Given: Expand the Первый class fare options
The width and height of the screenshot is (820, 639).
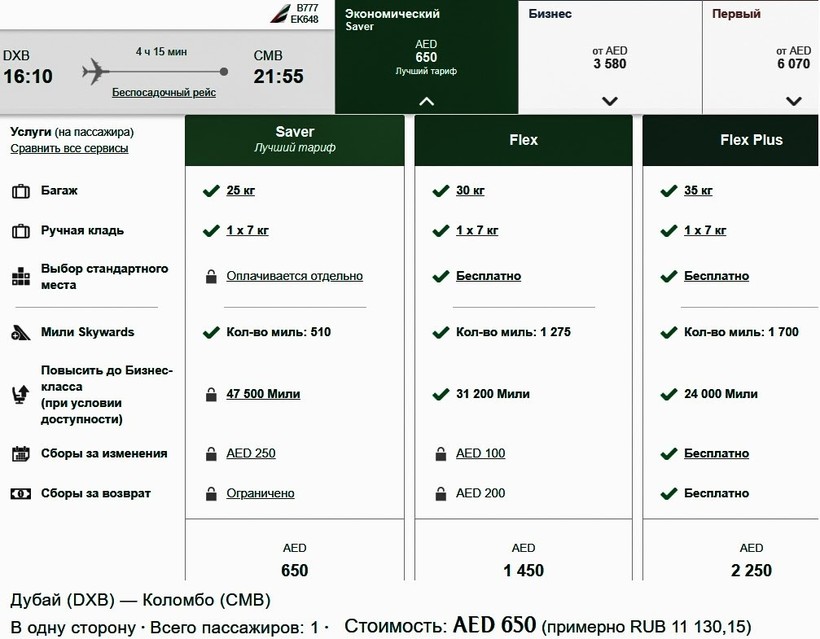Looking at the screenshot, I should click(794, 101).
